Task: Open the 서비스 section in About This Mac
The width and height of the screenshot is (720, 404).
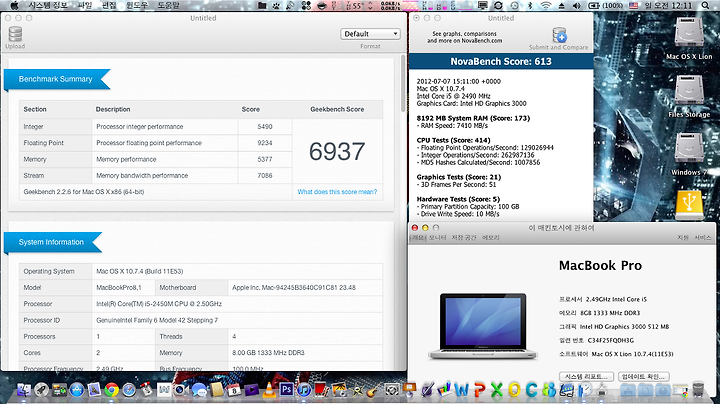Action: coord(703,238)
